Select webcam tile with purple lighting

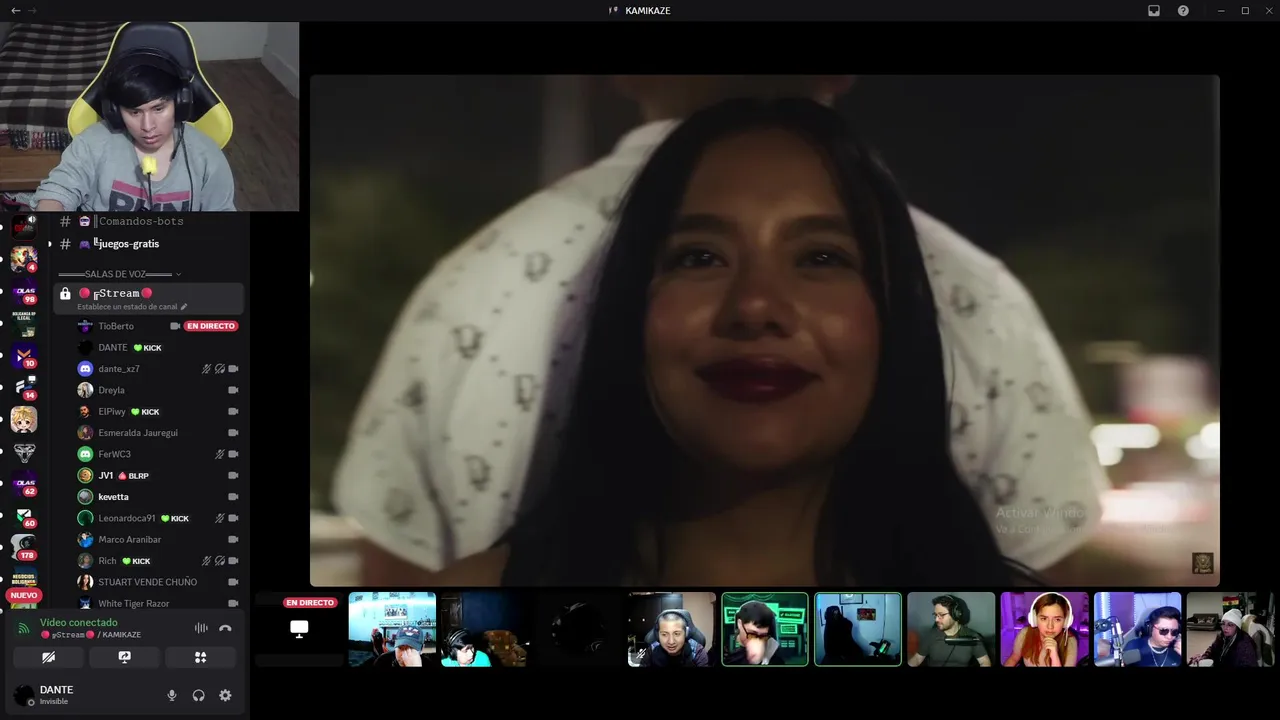coord(1044,629)
